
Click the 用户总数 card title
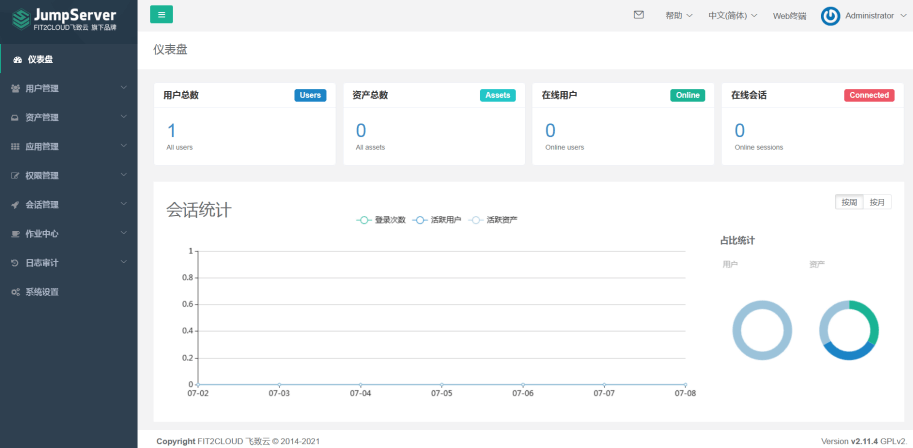tap(181, 96)
